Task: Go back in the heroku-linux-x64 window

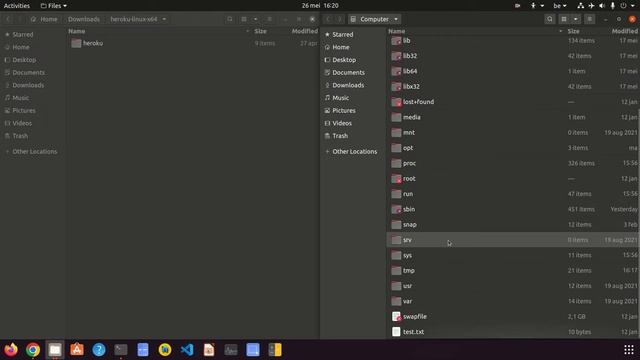Action: coord(8,19)
